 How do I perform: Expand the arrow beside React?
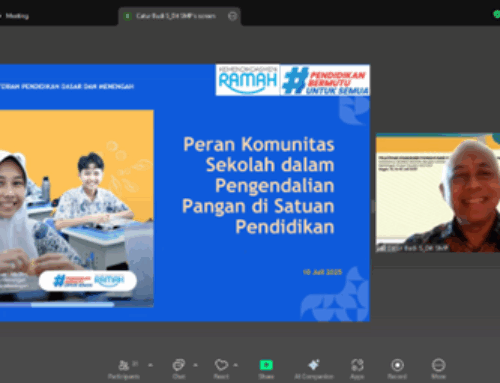(236, 365)
